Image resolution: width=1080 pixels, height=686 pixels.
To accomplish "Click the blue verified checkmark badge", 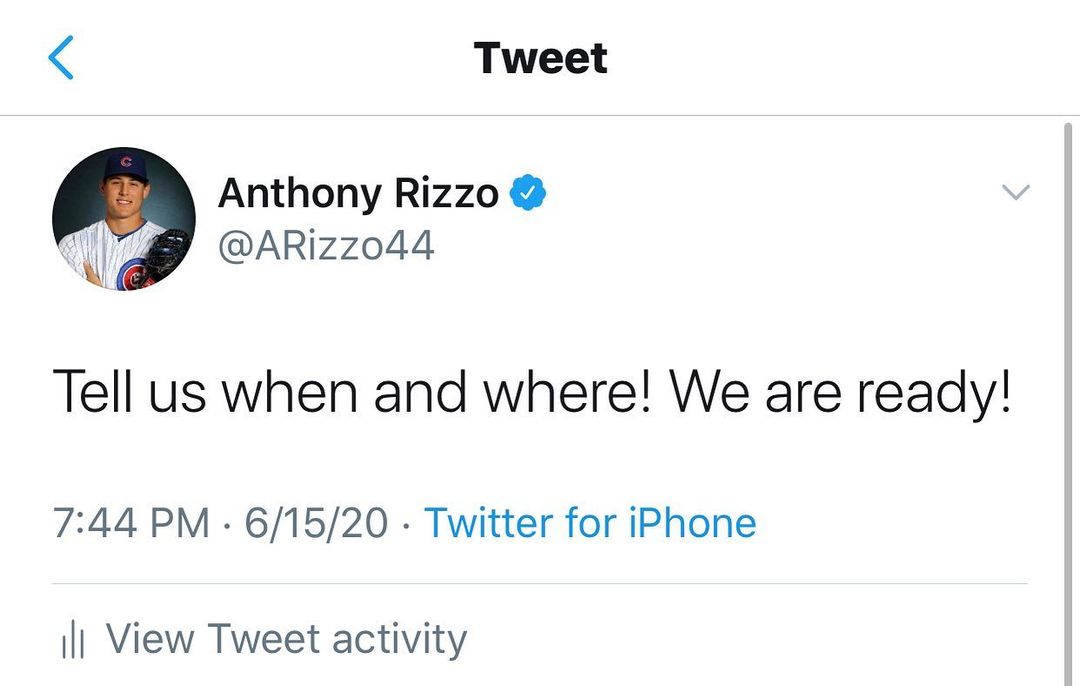I will point(528,192).
